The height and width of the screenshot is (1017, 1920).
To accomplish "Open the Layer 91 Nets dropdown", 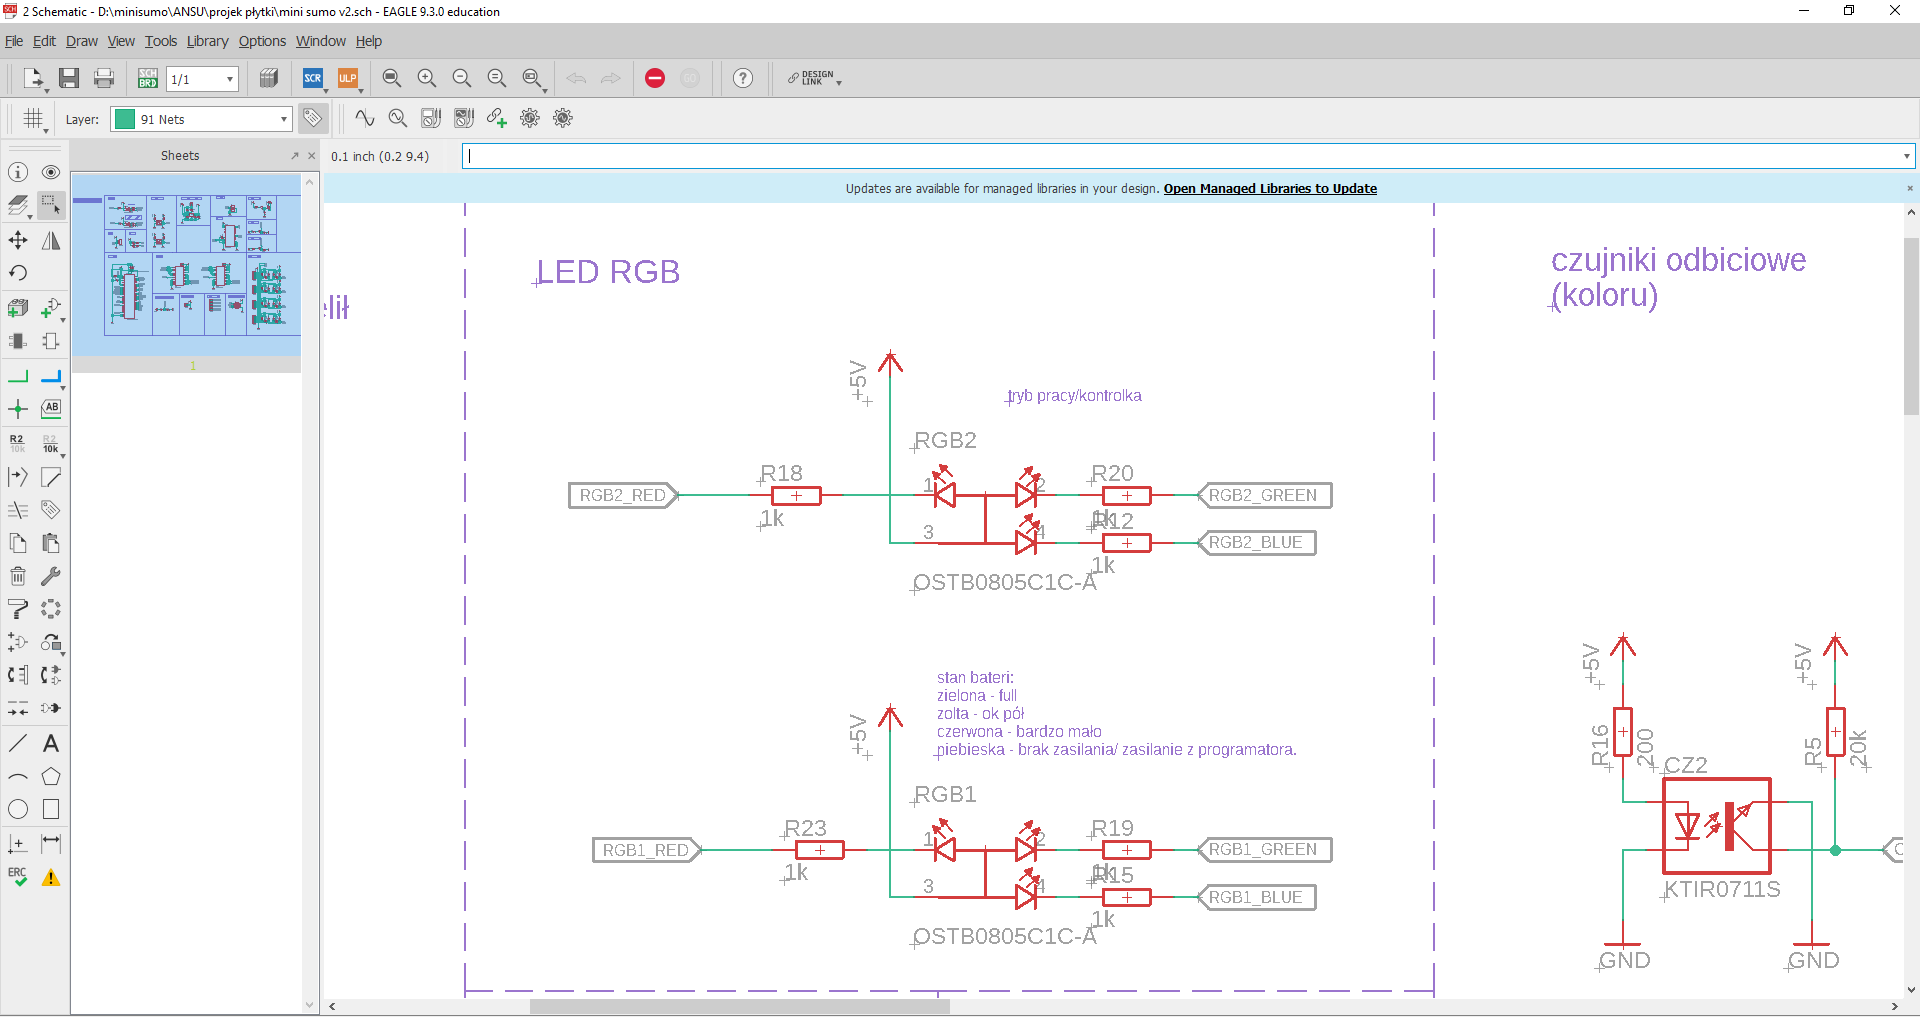I will click(x=284, y=119).
